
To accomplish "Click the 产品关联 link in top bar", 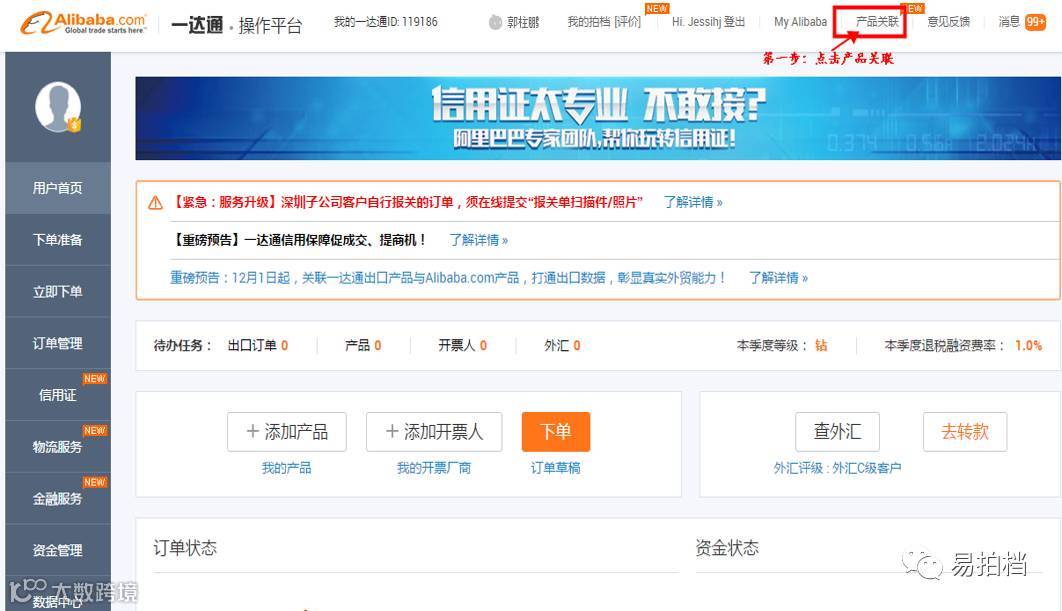I will [x=877, y=22].
